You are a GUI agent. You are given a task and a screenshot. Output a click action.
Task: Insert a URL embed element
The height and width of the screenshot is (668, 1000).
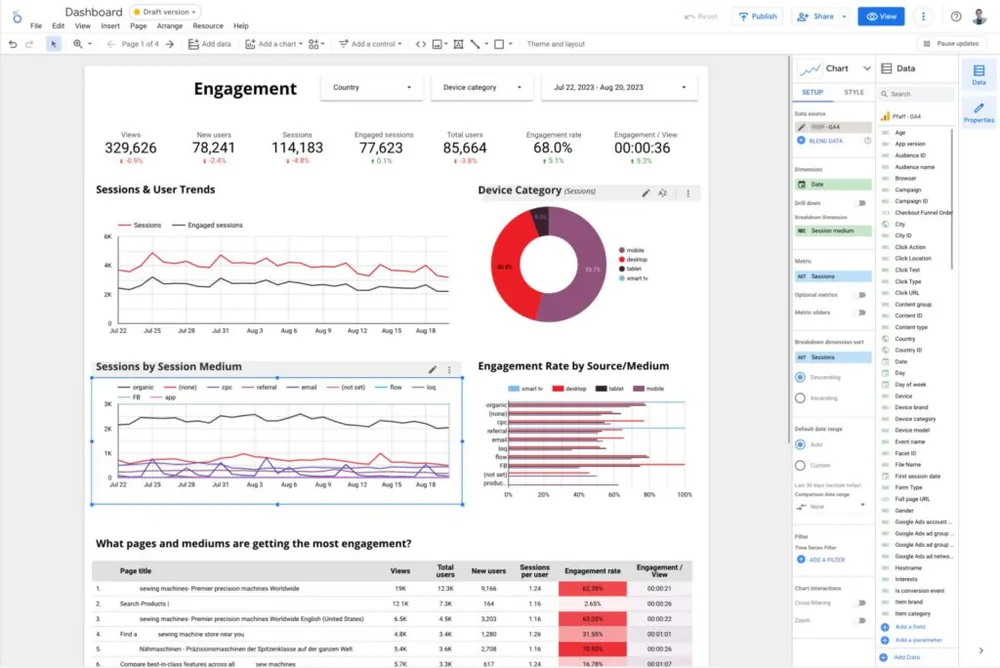click(x=420, y=44)
